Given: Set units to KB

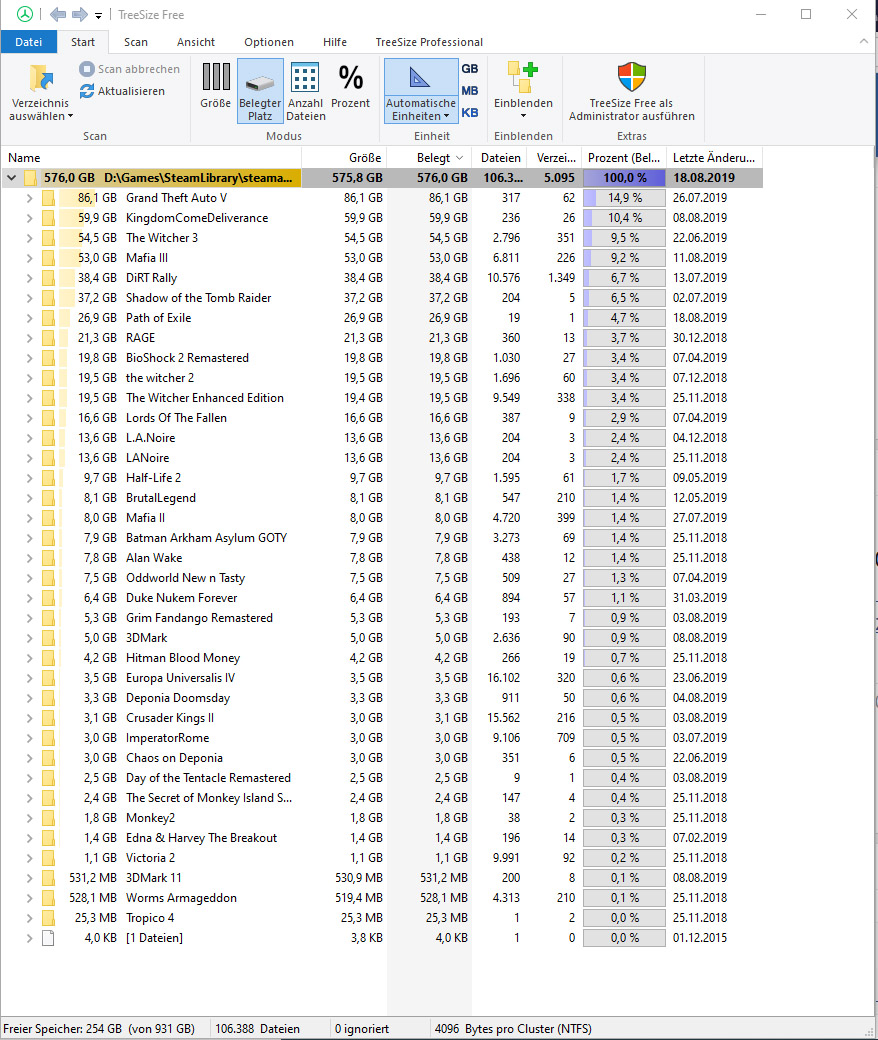Looking at the screenshot, I should point(470,113).
